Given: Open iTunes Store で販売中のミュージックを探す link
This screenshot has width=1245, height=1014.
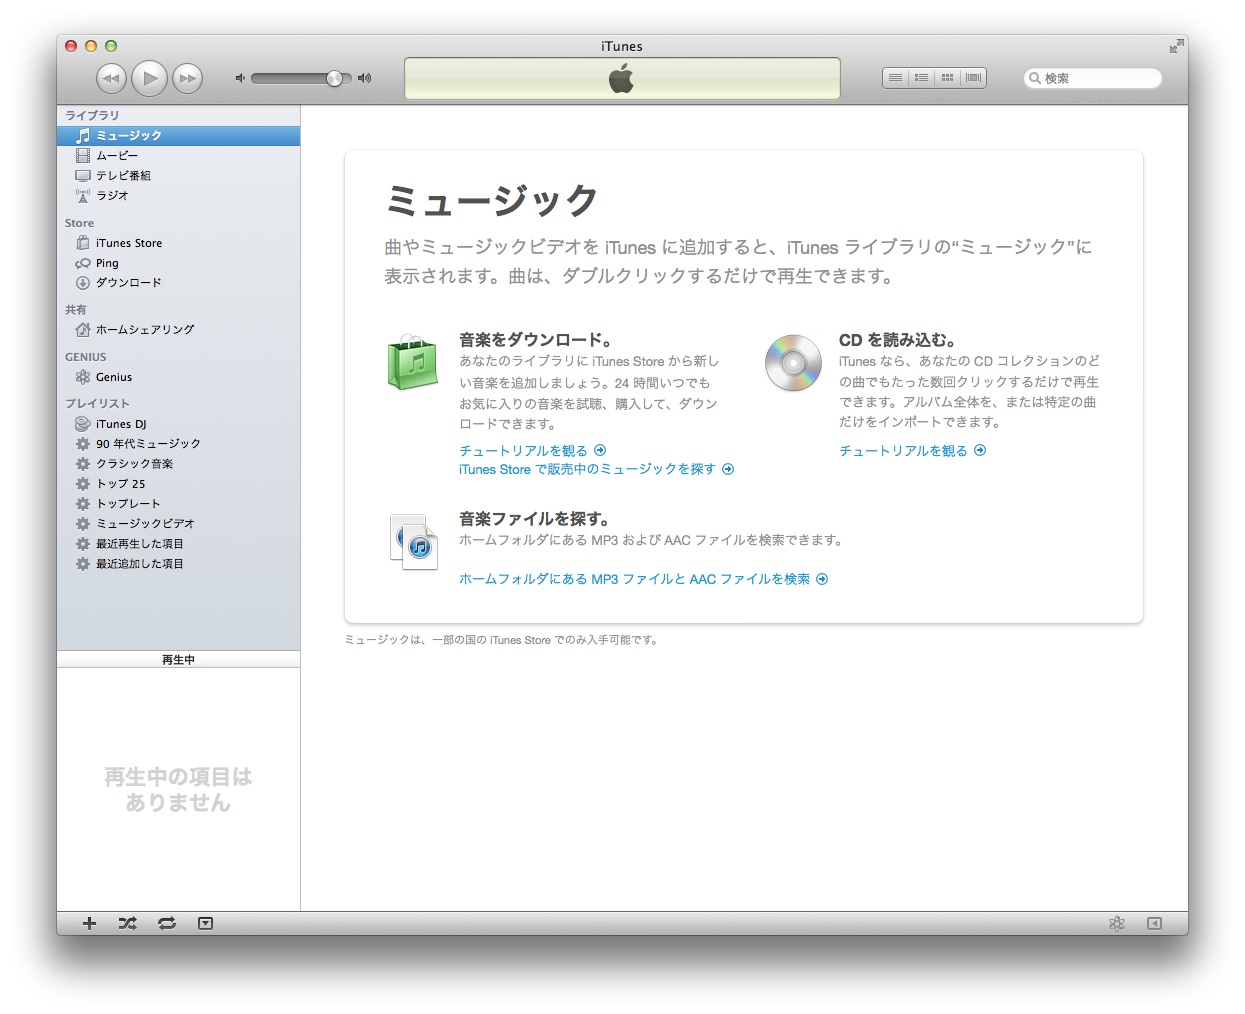Looking at the screenshot, I should tap(596, 469).
